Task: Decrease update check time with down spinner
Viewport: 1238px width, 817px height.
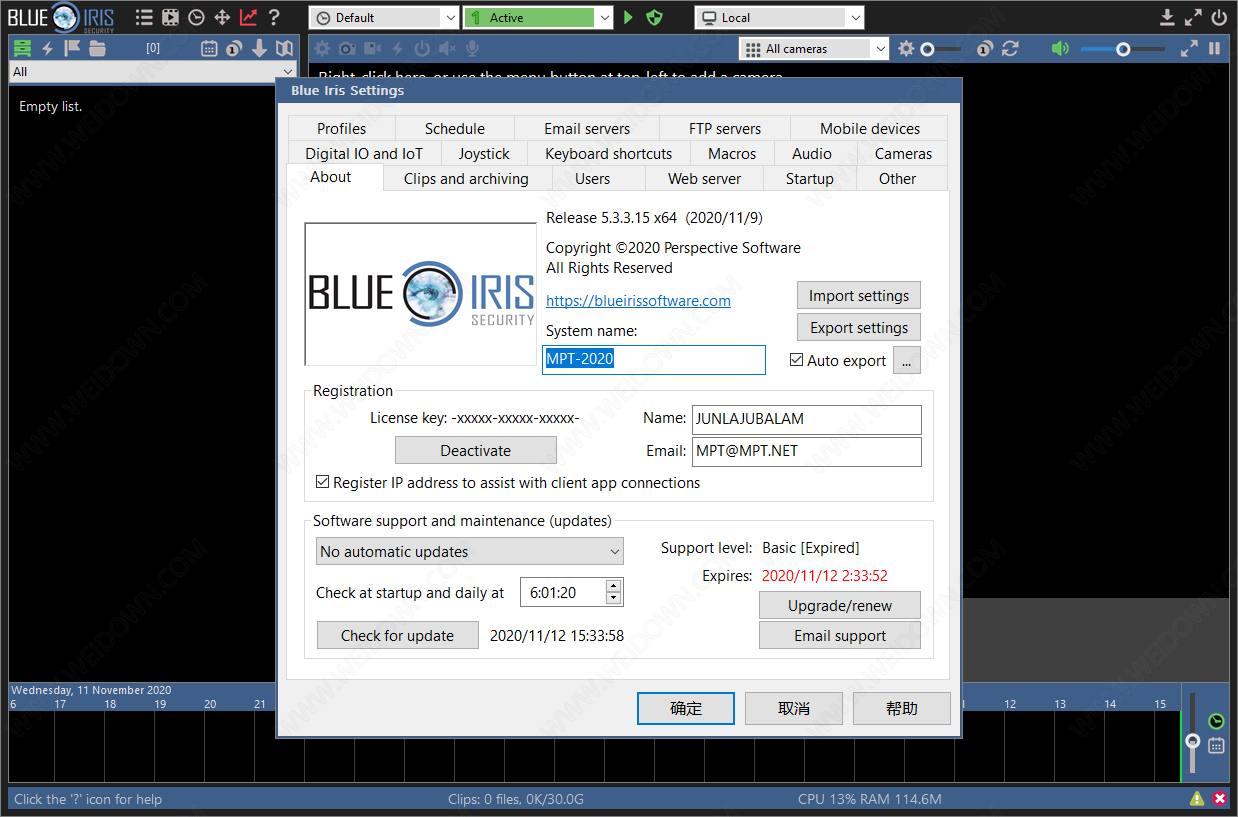Action: click(614, 598)
